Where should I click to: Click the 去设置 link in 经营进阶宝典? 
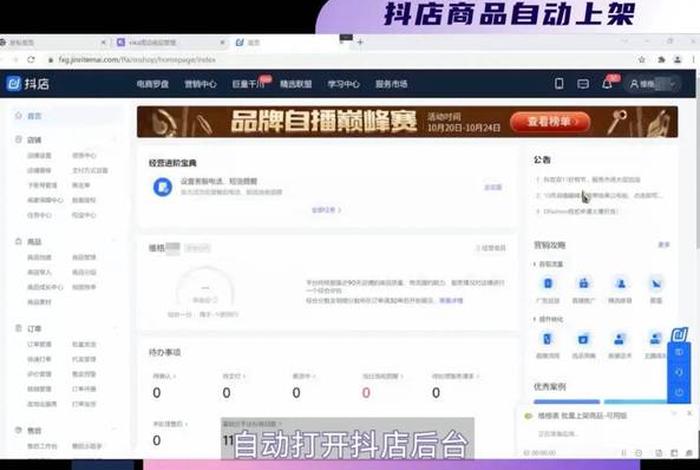coord(493,187)
